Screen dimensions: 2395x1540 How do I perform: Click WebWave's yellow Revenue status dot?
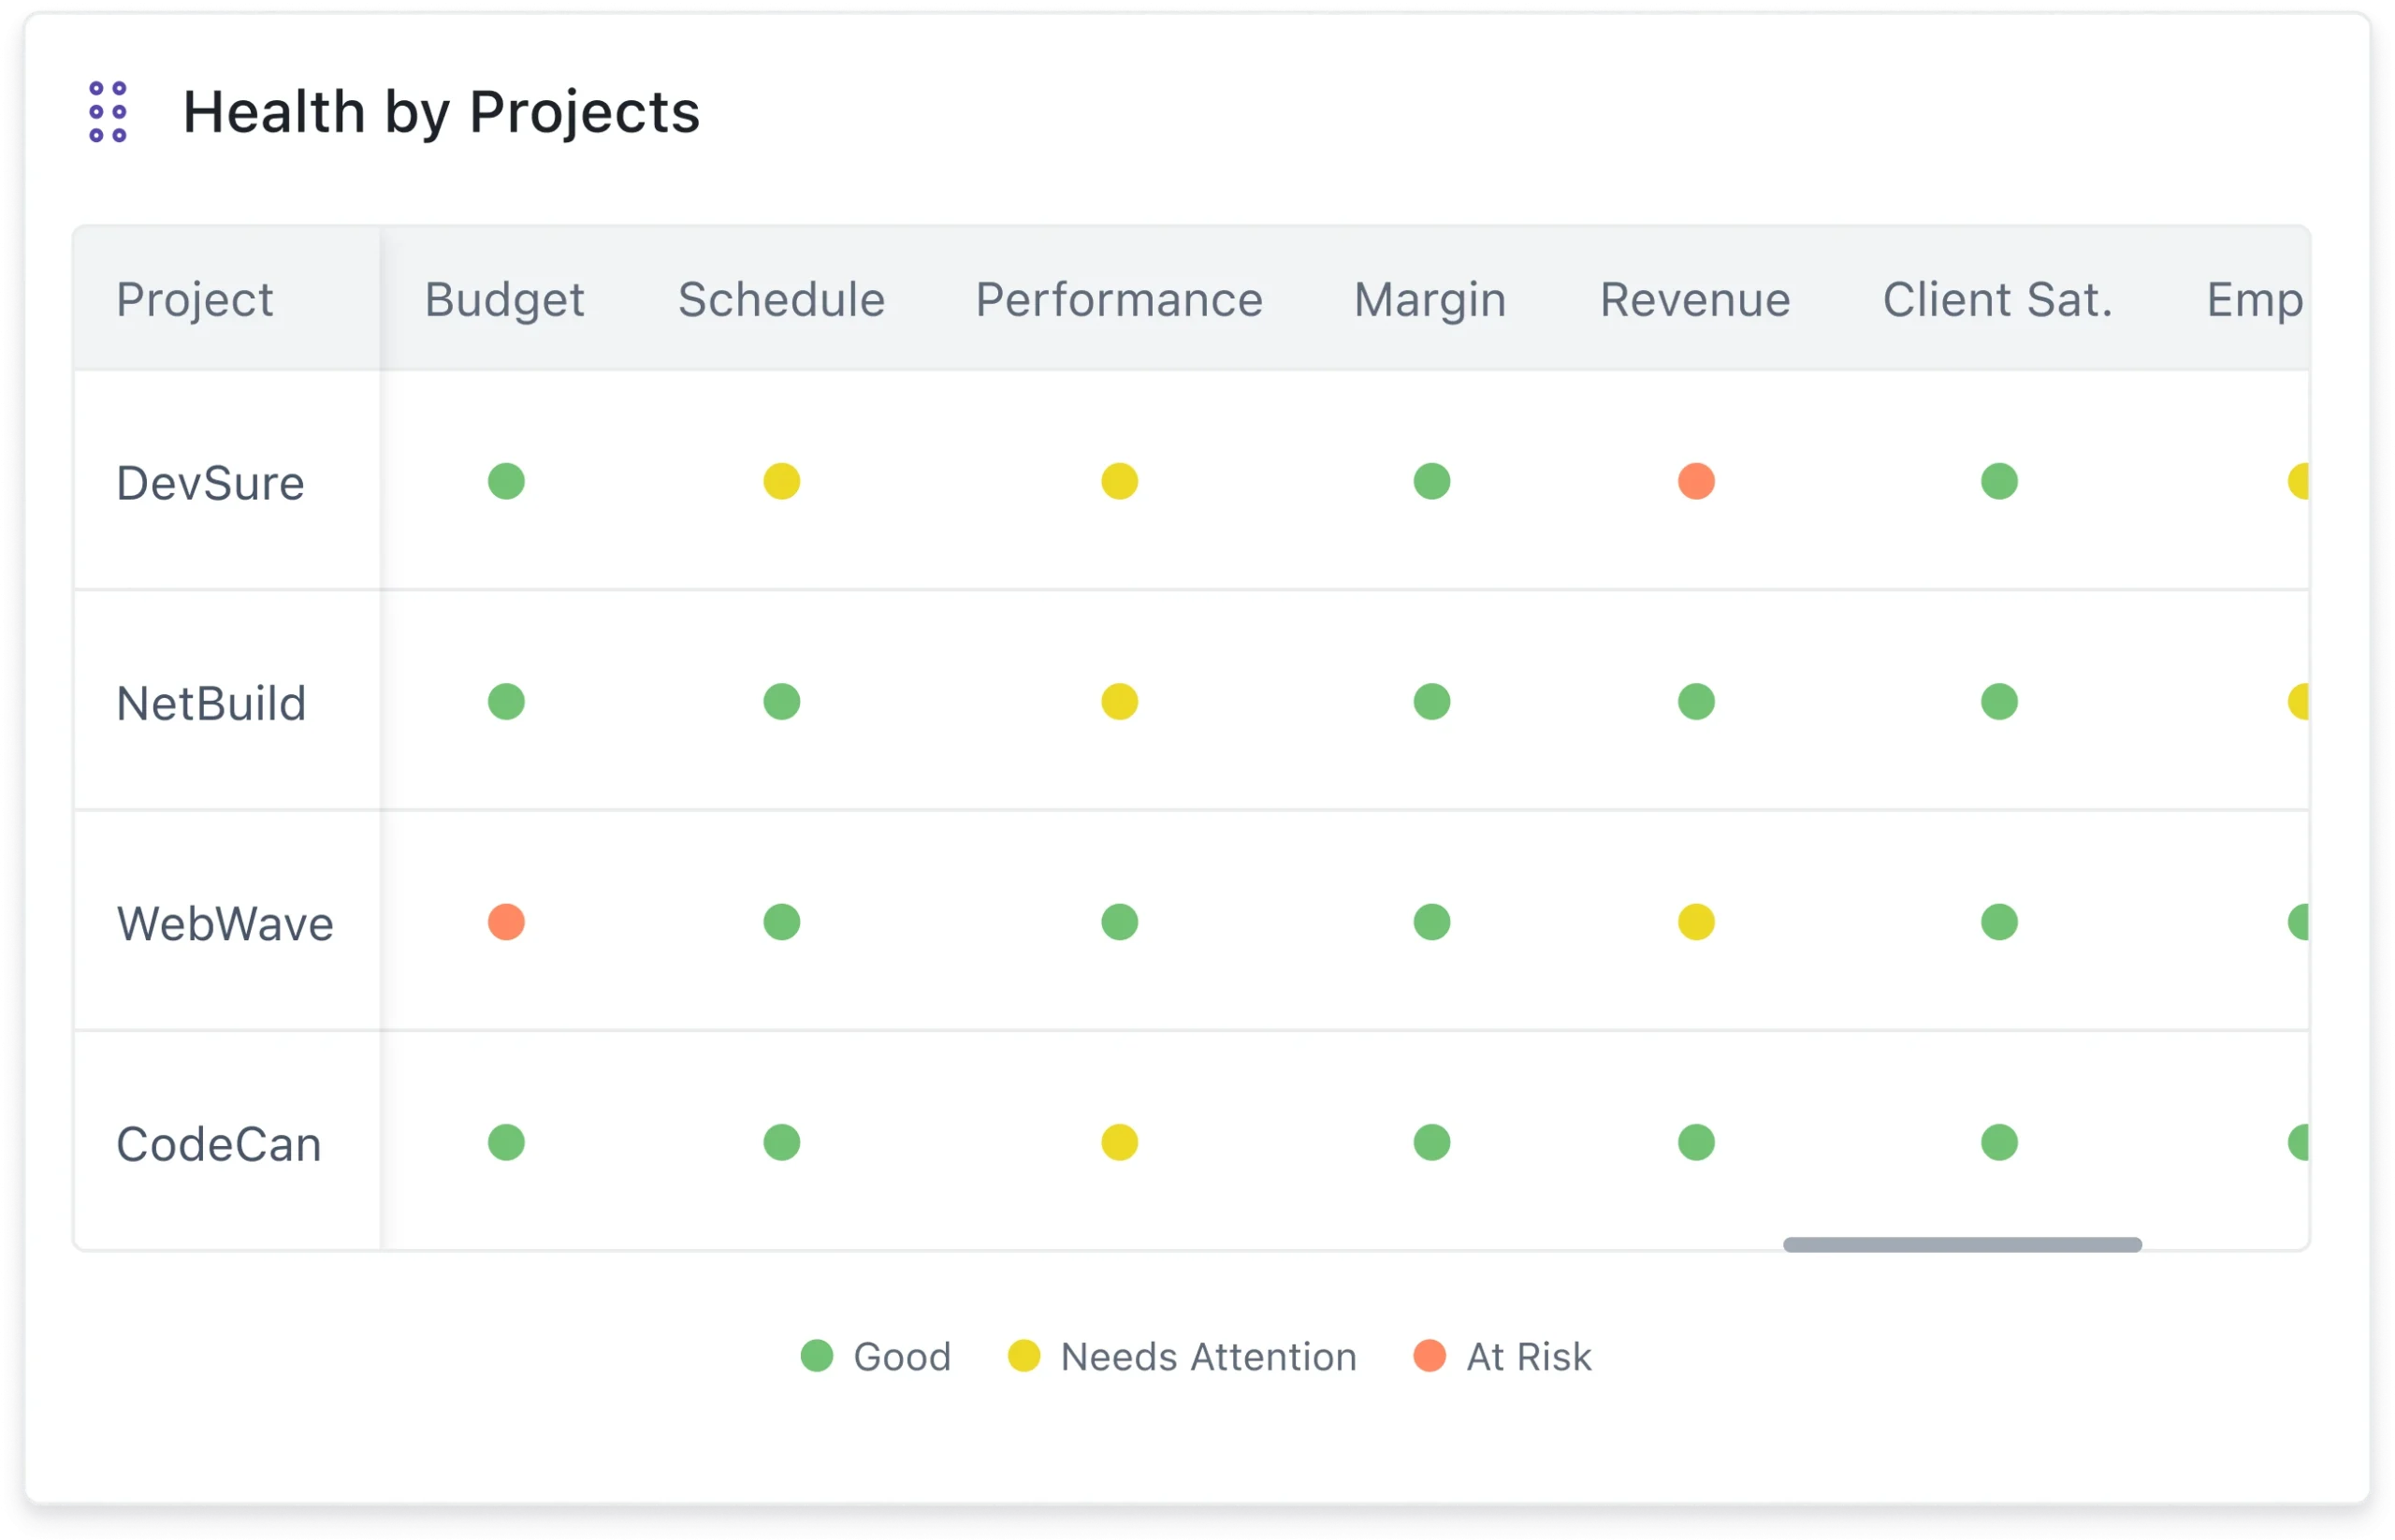(1696, 922)
